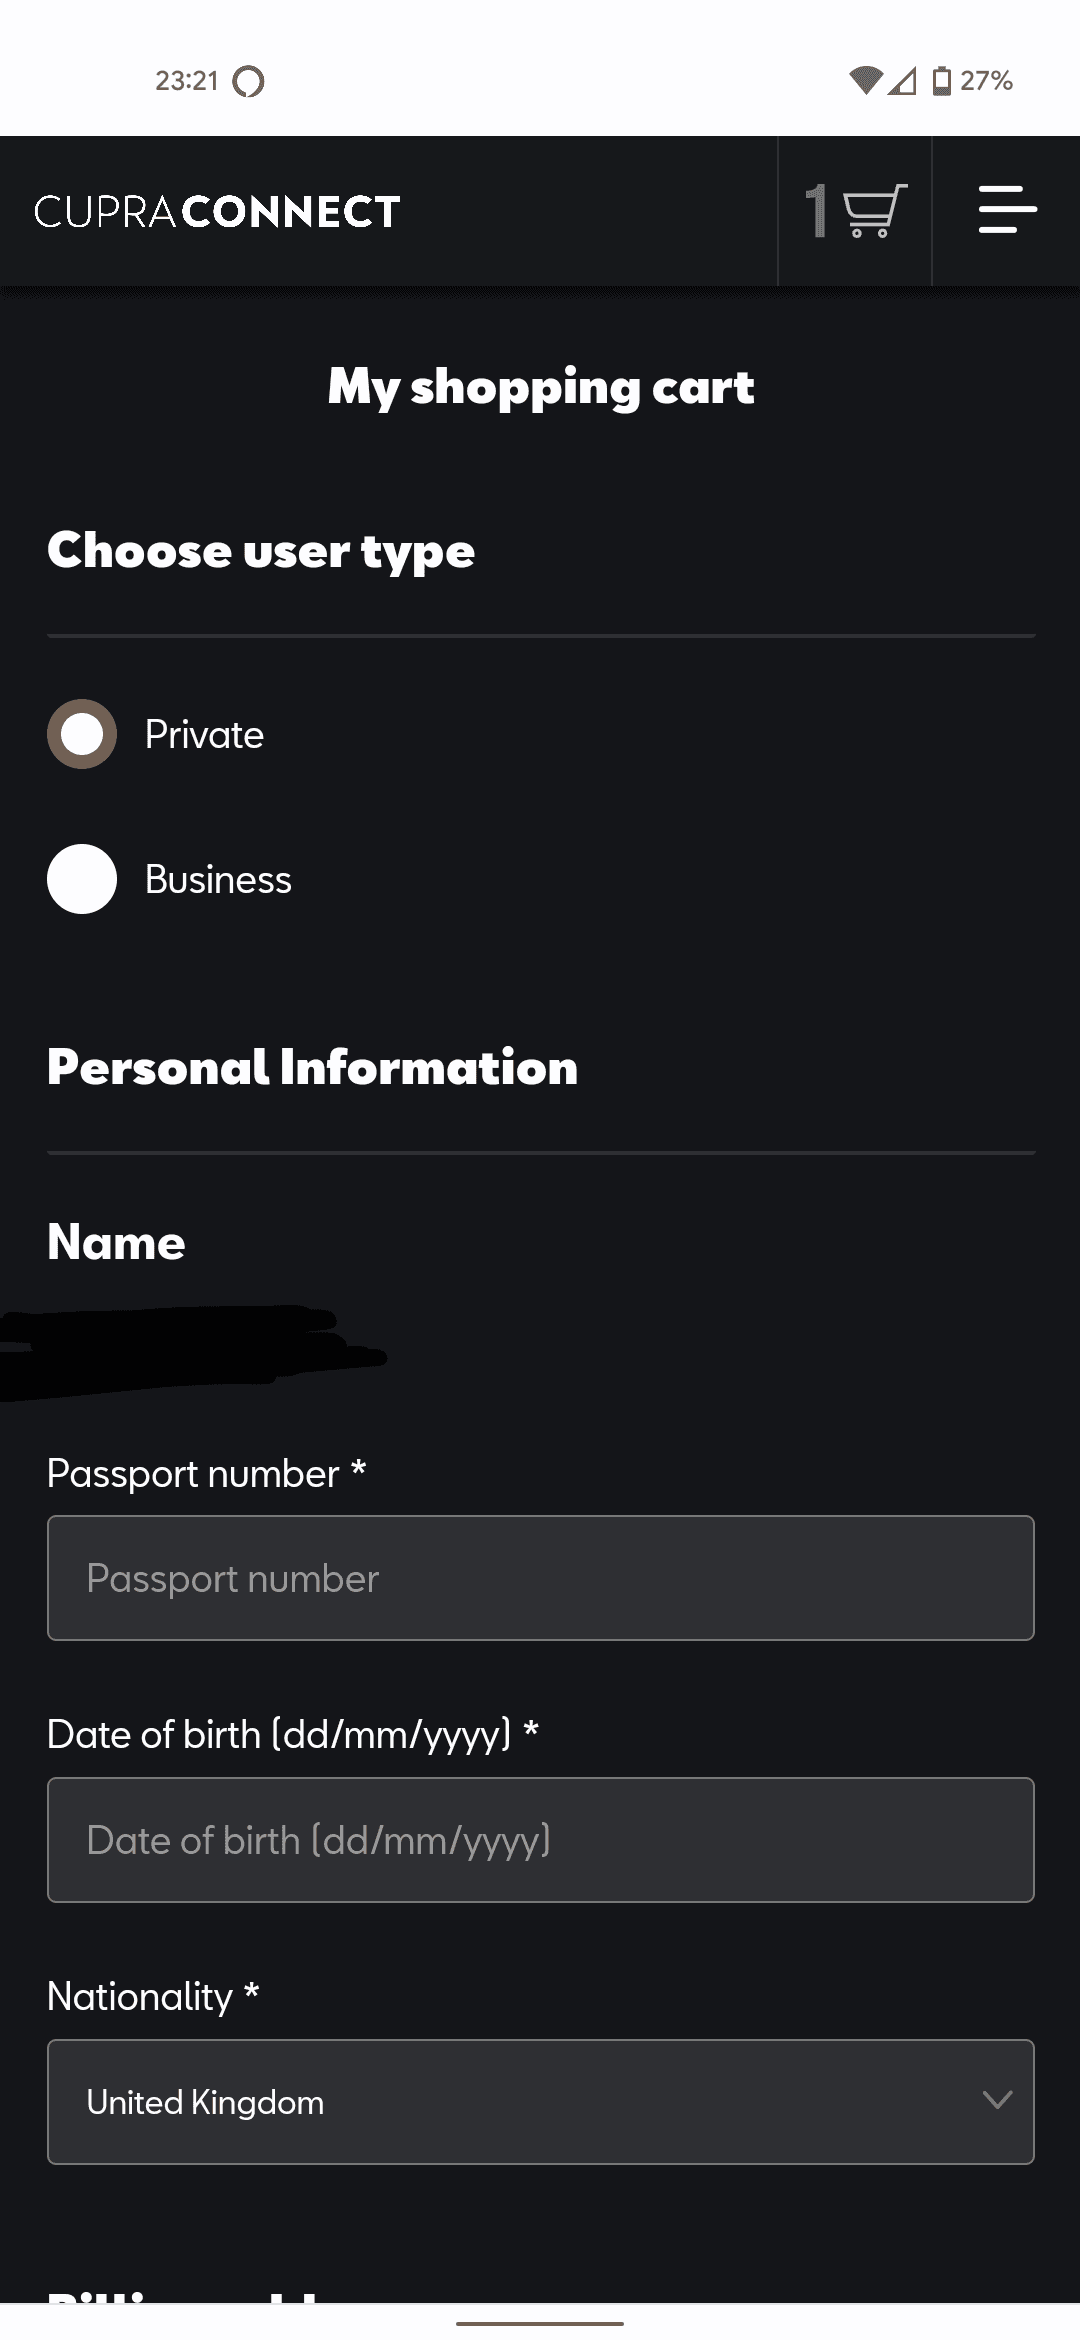Click the Business label text
The image size is (1080, 2340).
[218, 880]
